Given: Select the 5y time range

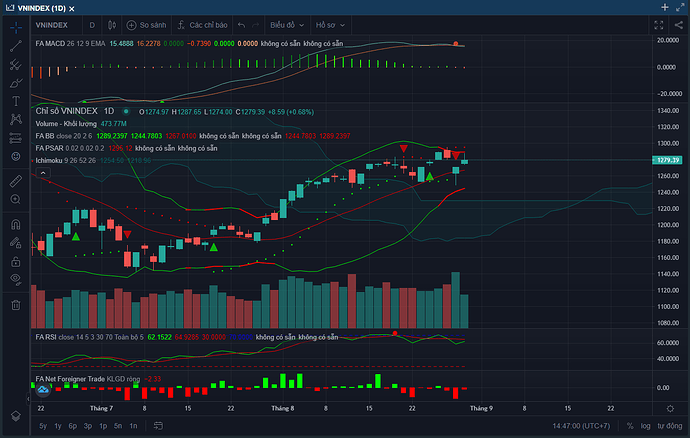Looking at the screenshot, I should (x=43, y=426).
